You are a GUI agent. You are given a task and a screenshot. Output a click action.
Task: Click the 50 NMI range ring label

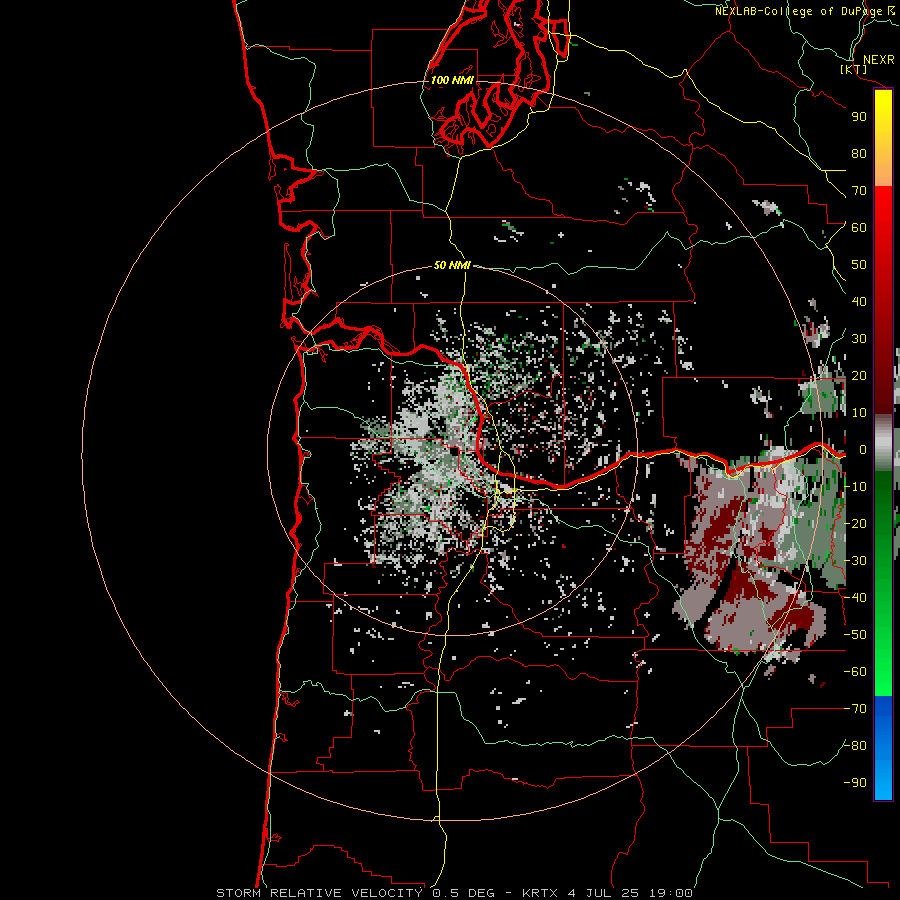click(x=452, y=265)
